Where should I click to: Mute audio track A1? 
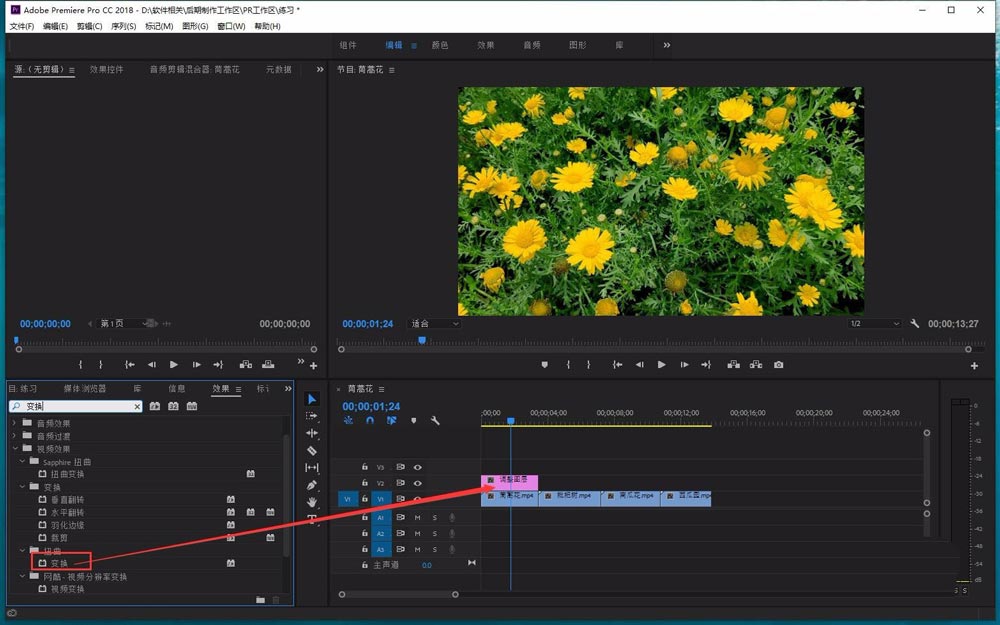[418, 518]
